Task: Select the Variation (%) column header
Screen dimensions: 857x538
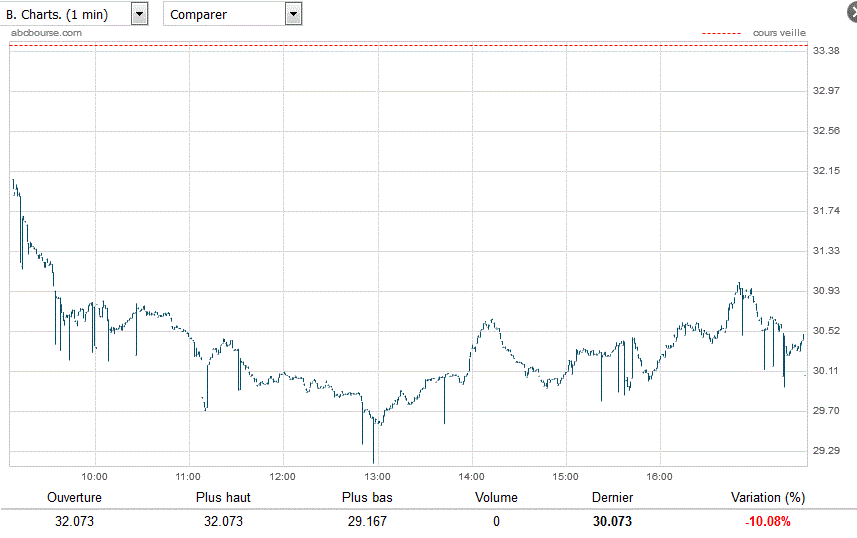Action: (x=768, y=498)
